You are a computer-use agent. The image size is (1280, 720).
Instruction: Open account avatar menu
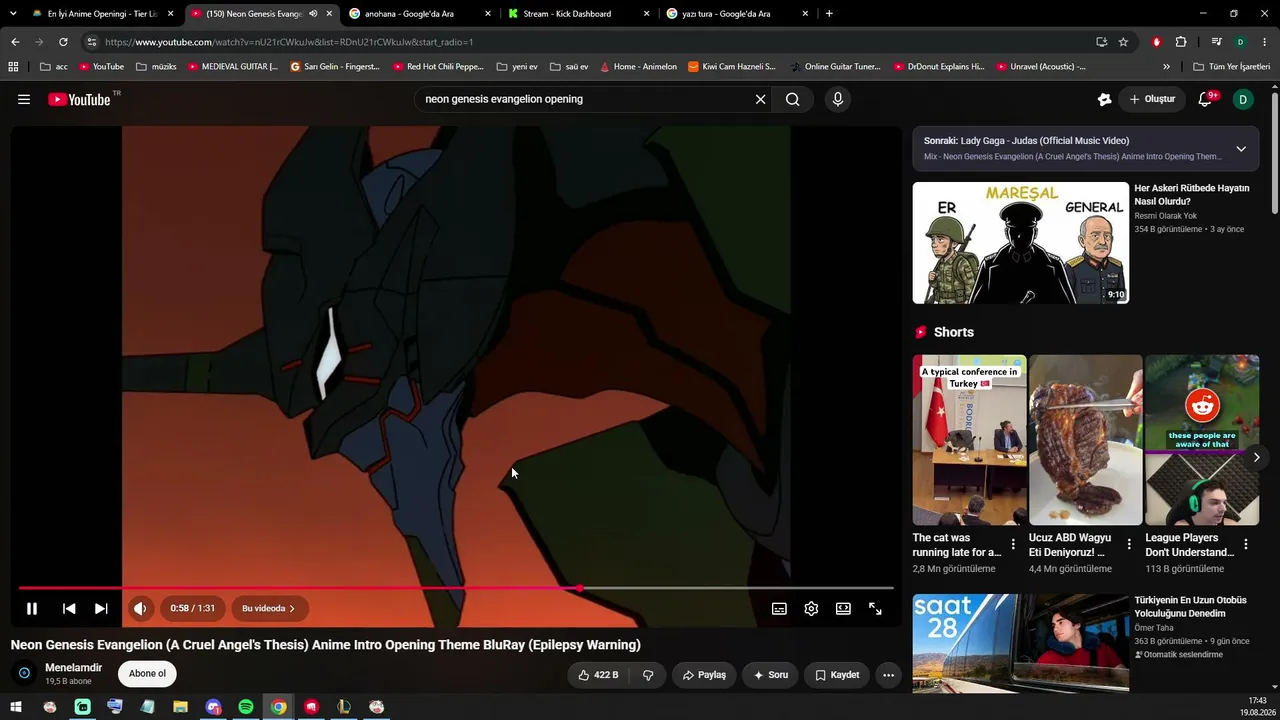(x=1243, y=99)
